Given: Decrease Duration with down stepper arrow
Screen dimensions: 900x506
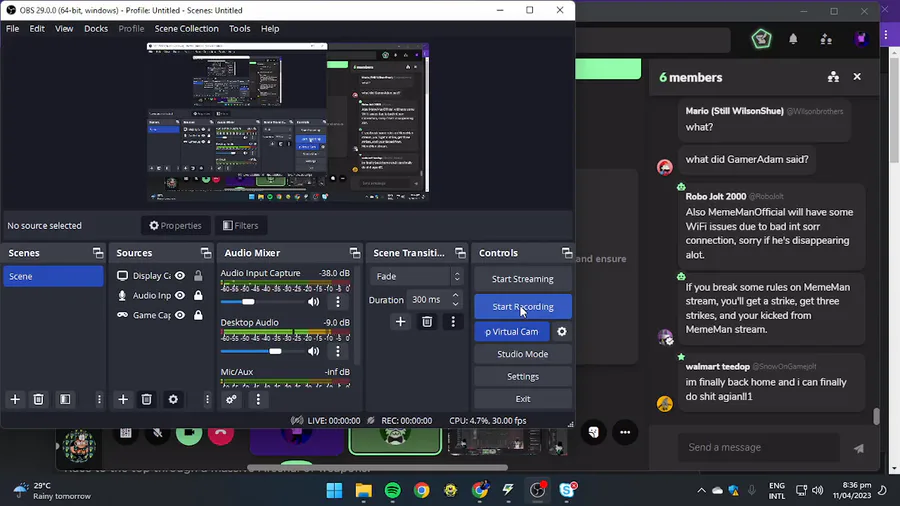Looking at the screenshot, I should pos(455,303).
